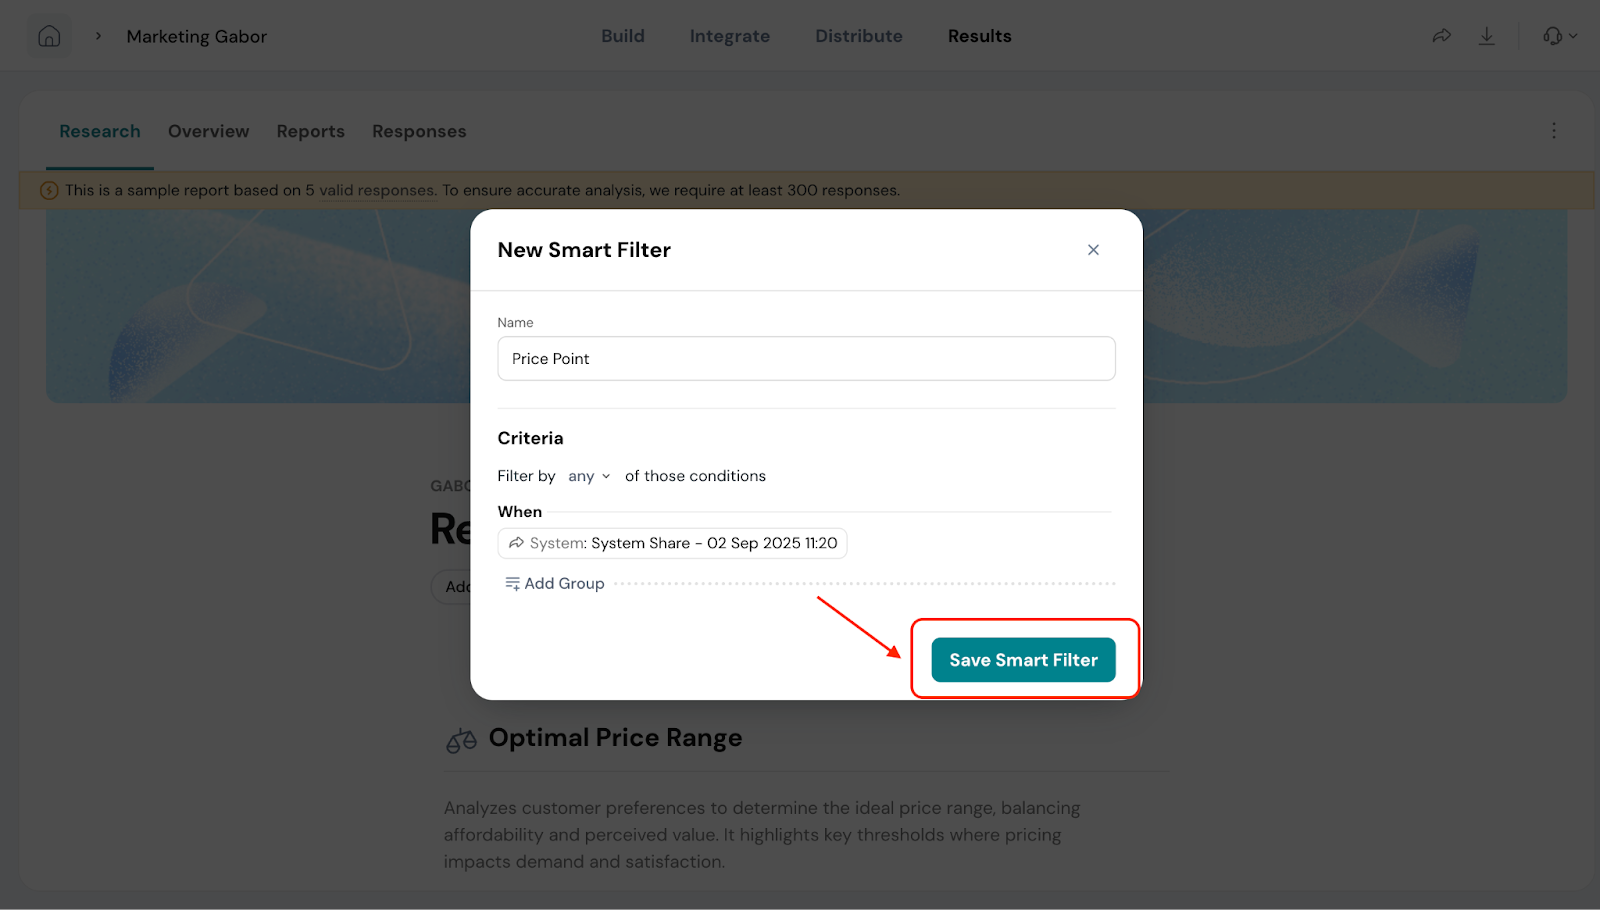
Task: Click the warning icon in sample banner
Action: (x=49, y=190)
